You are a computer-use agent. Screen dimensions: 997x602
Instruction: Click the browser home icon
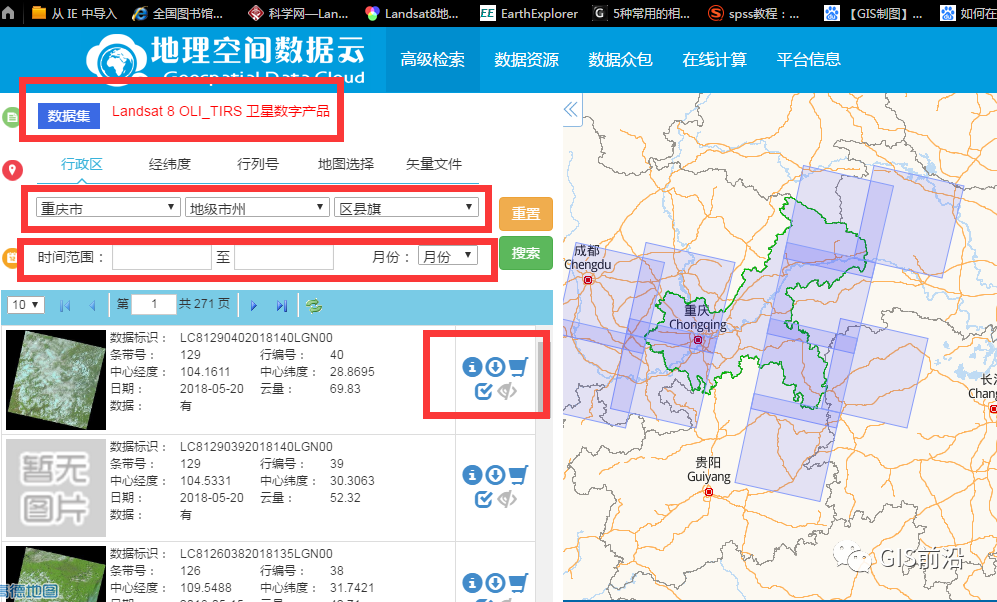pyautogui.click(x=8, y=13)
